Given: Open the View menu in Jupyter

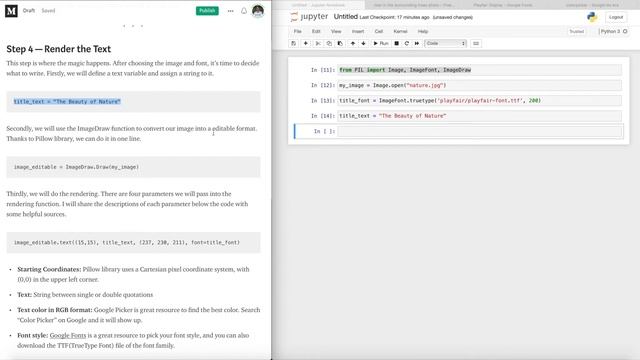Looking at the screenshot, I should point(336,31).
